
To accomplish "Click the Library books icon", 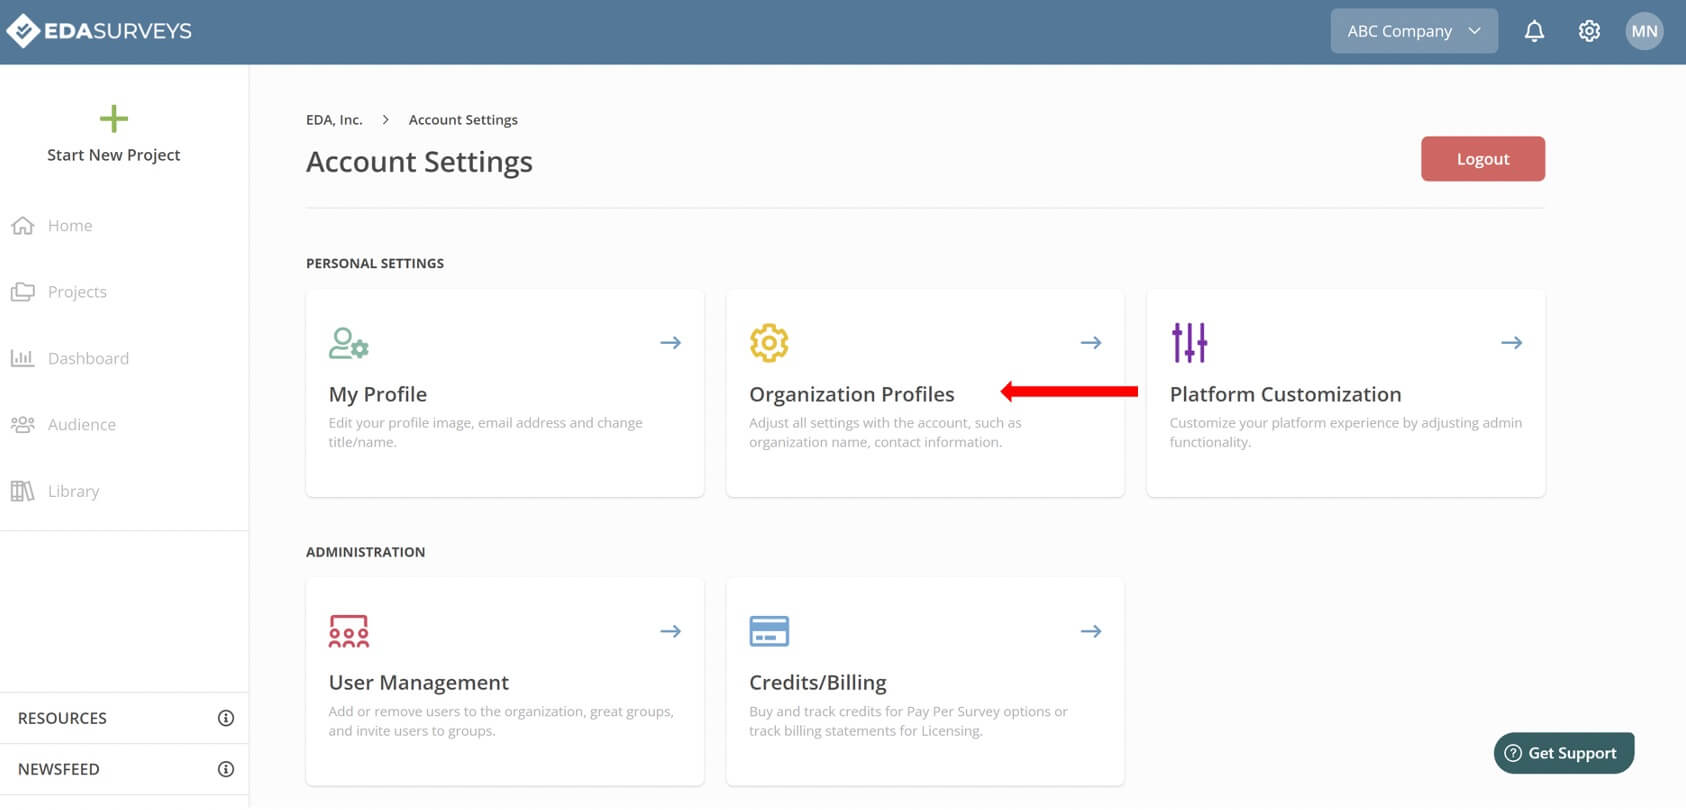I will [x=23, y=491].
